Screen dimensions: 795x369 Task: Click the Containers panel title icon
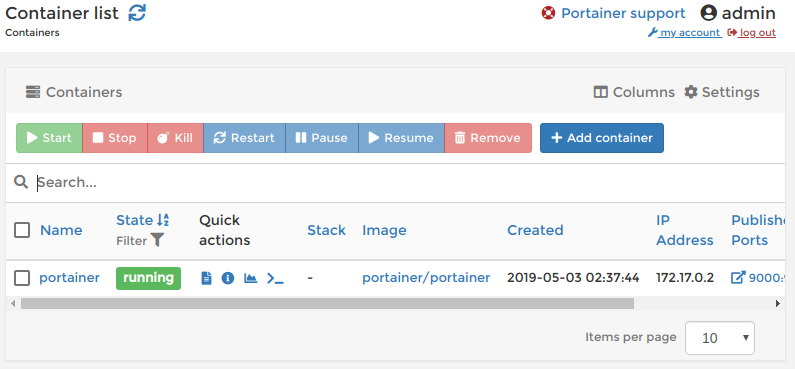(32, 92)
